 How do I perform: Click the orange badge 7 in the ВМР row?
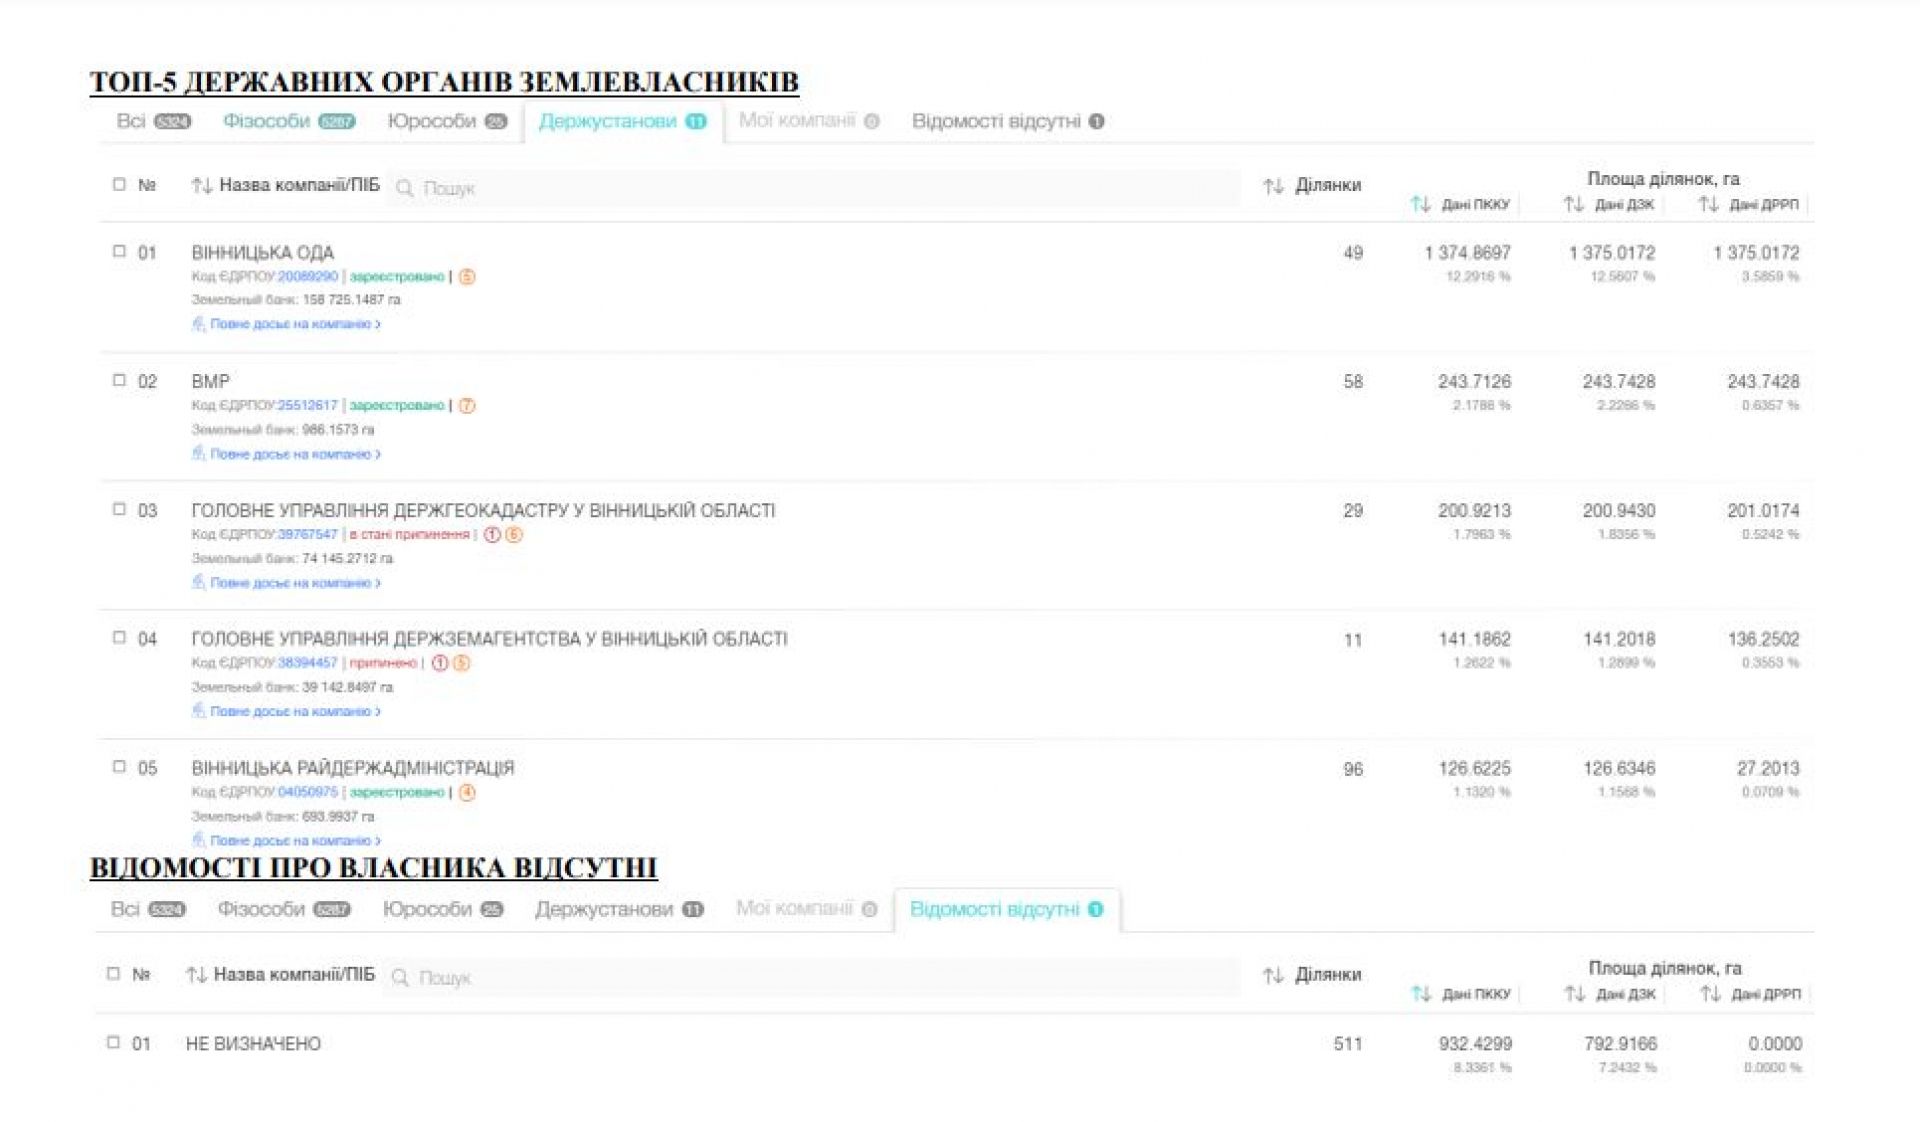[x=466, y=405]
